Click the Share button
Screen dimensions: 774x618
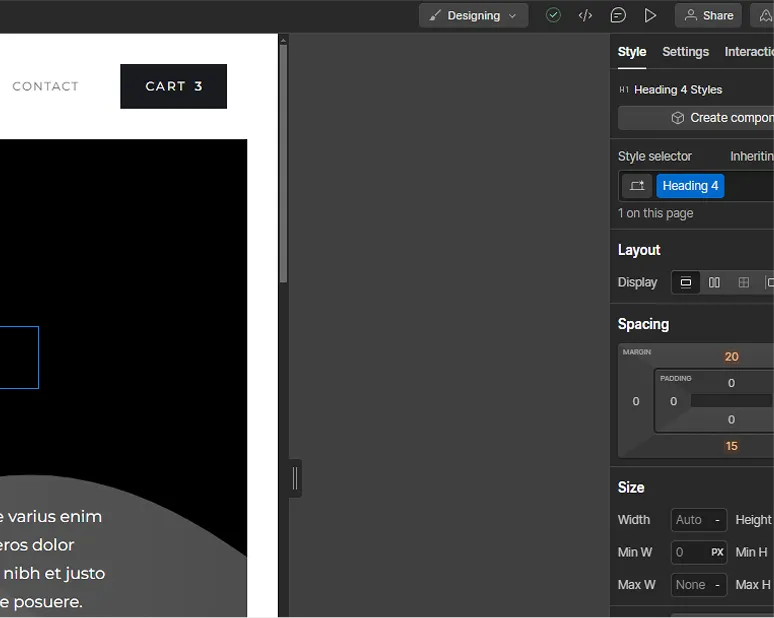click(x=708, y=16)
